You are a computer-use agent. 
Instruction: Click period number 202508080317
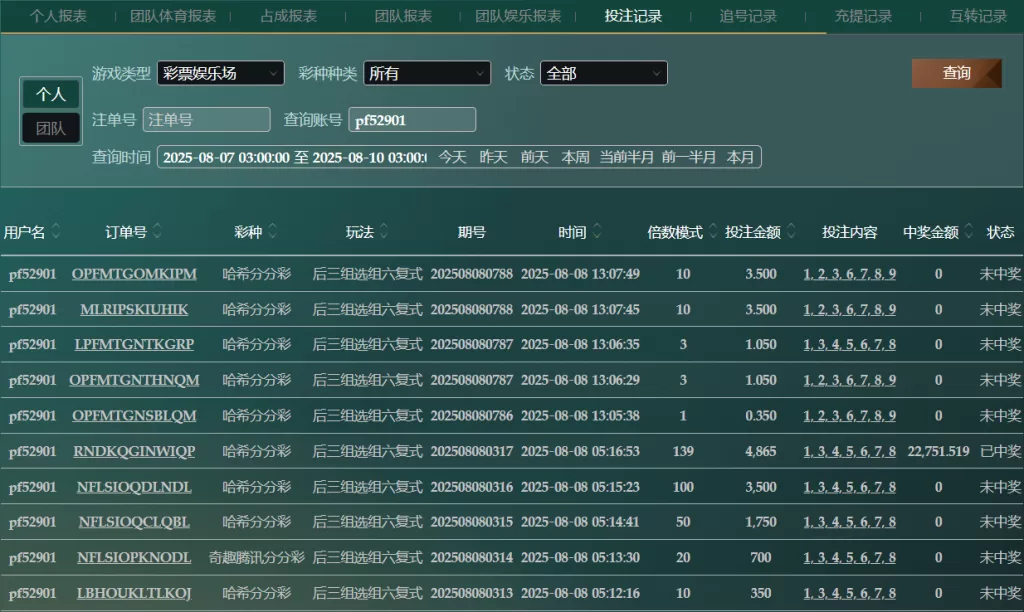tap(472, 451)
